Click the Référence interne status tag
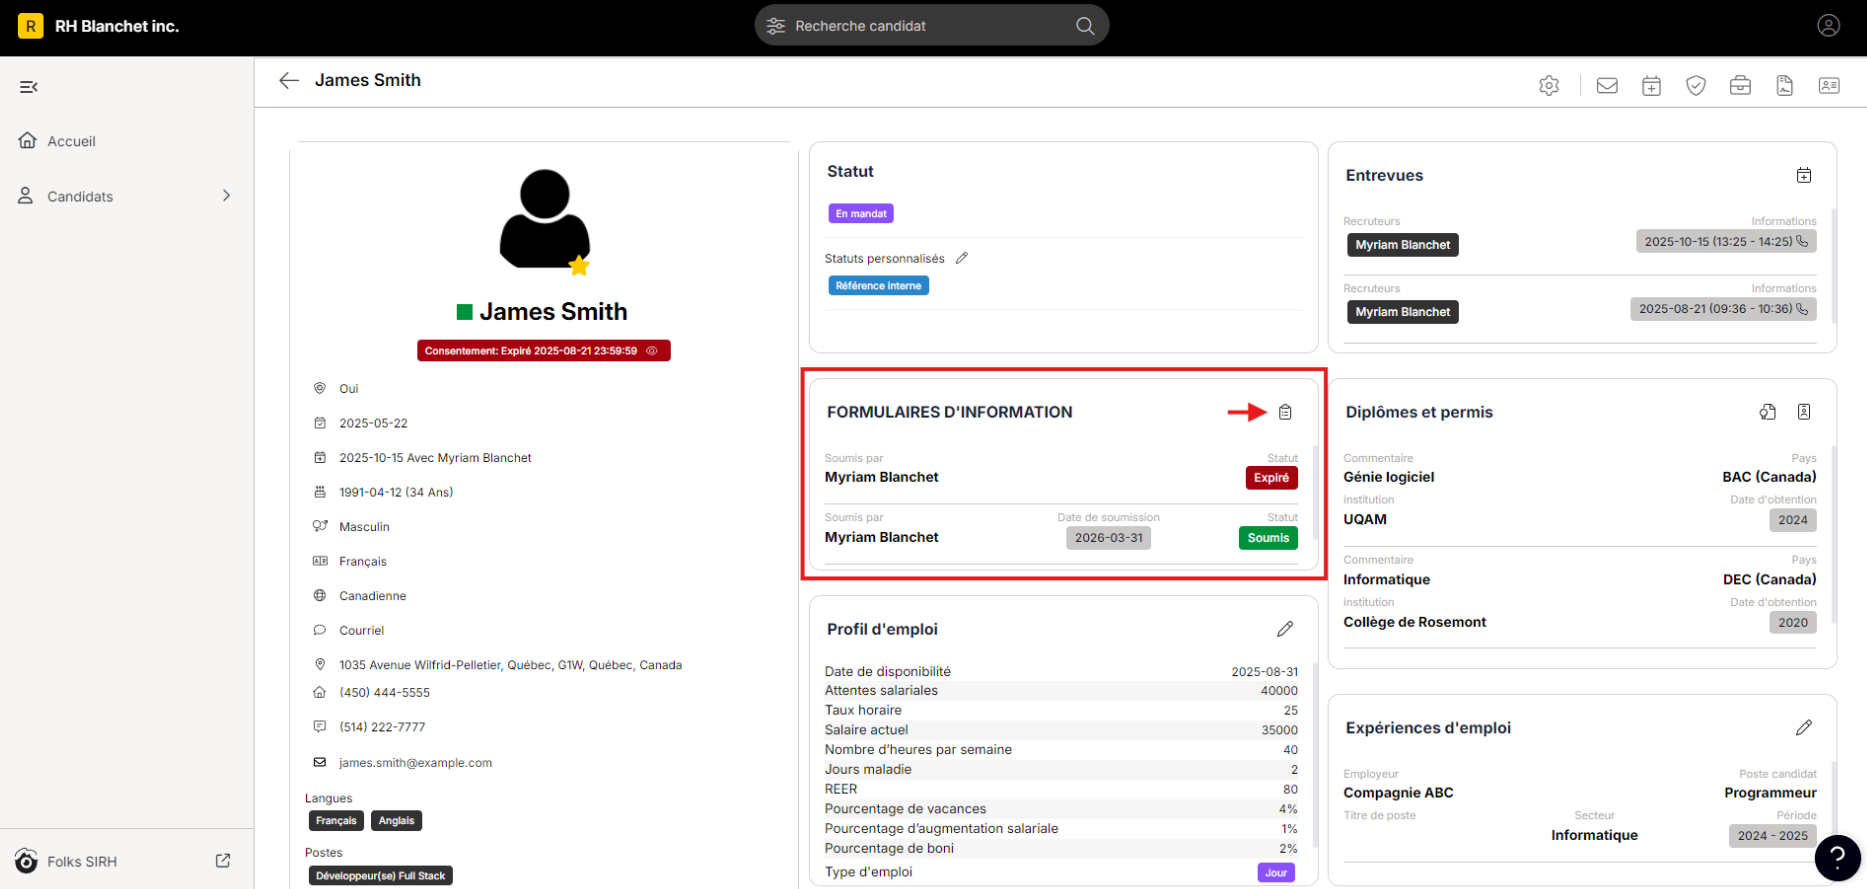The width and height of the screenshot is (1867, 889). coord(878,286)
